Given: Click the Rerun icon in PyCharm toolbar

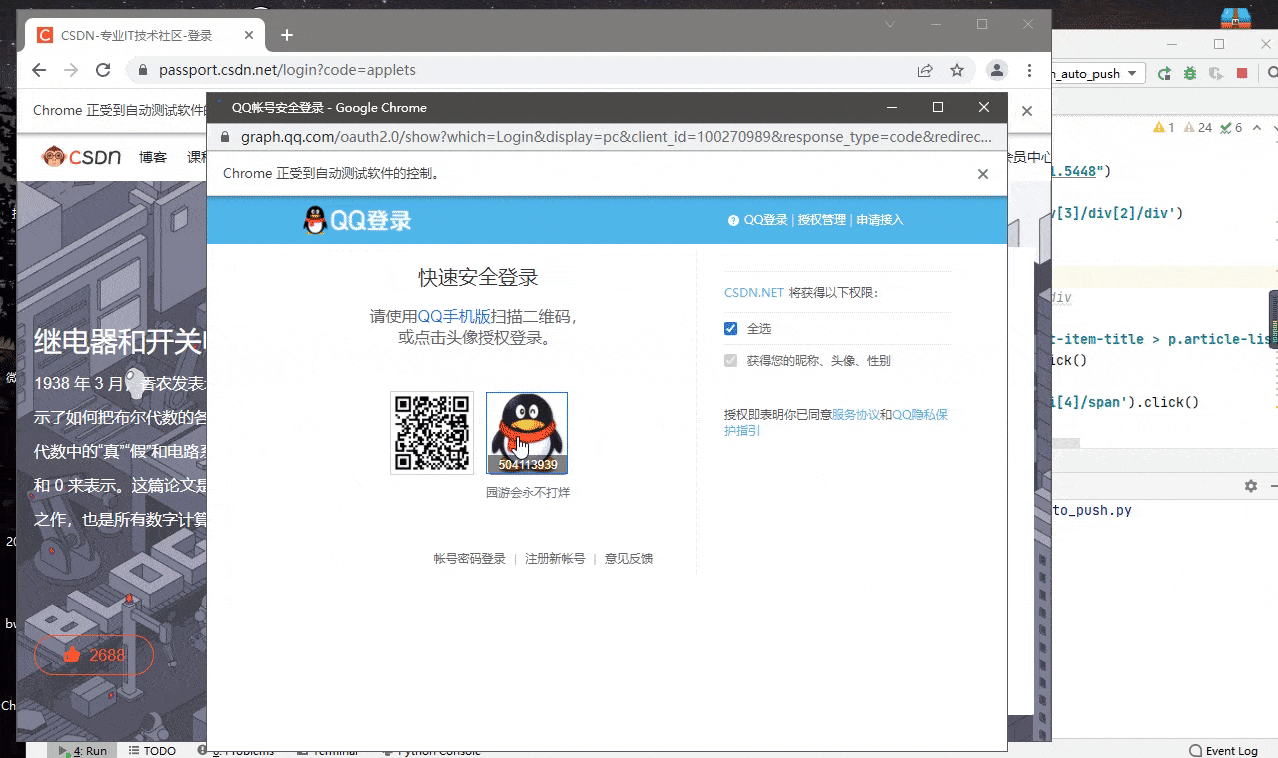Looking at the screenshot, I should (x=1164, y=73).
